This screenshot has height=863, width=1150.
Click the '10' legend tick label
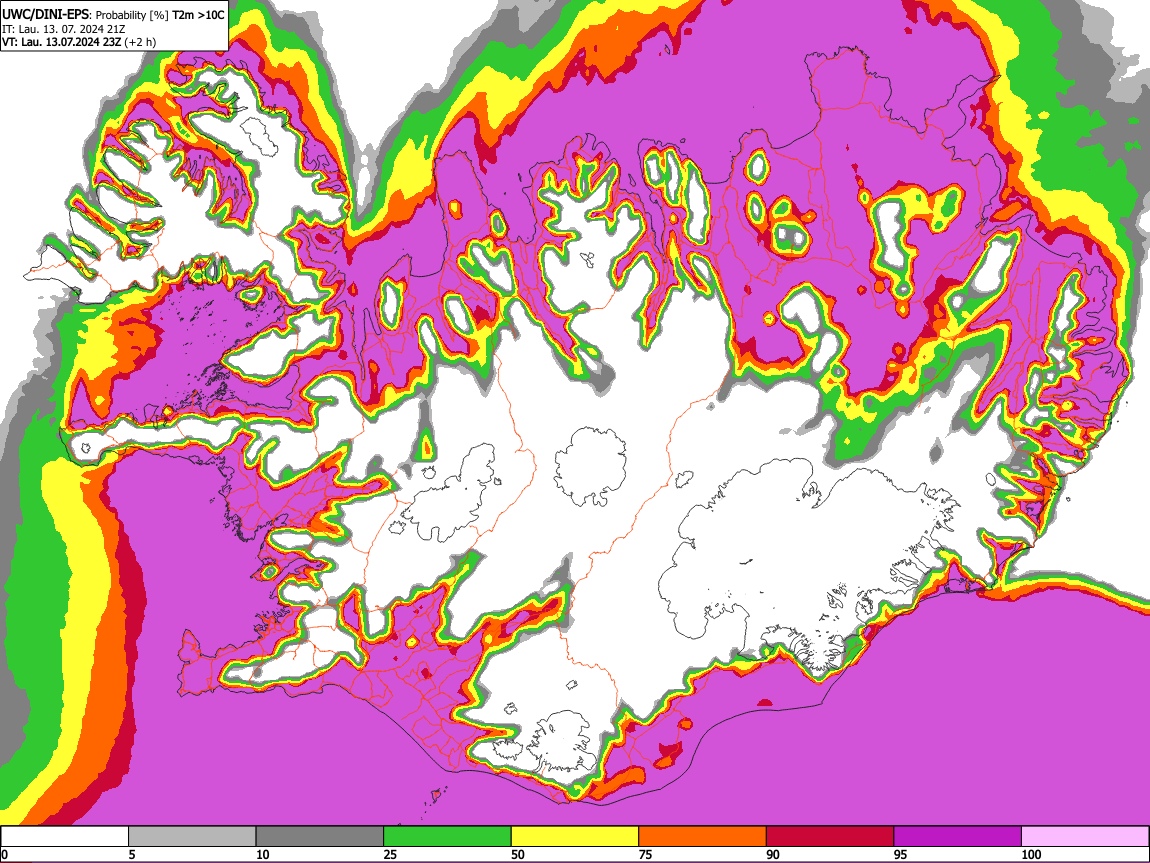click(x=263, y=854)
